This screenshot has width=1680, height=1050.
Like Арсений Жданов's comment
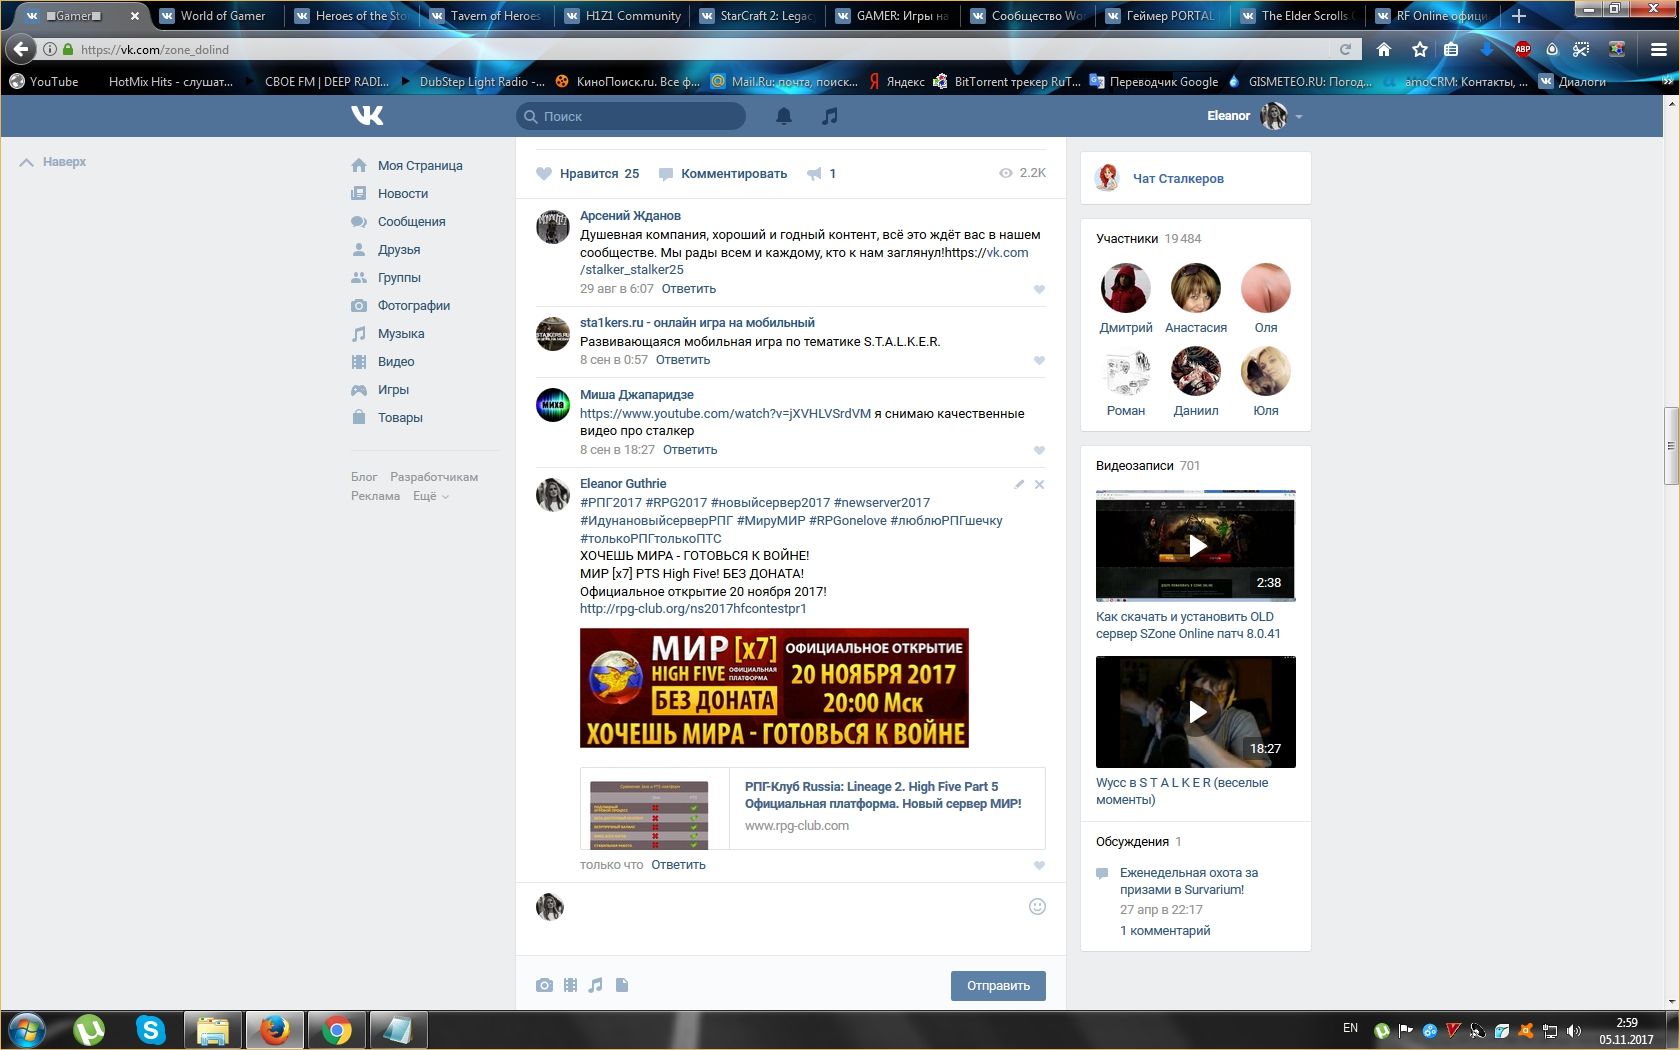1039,290
